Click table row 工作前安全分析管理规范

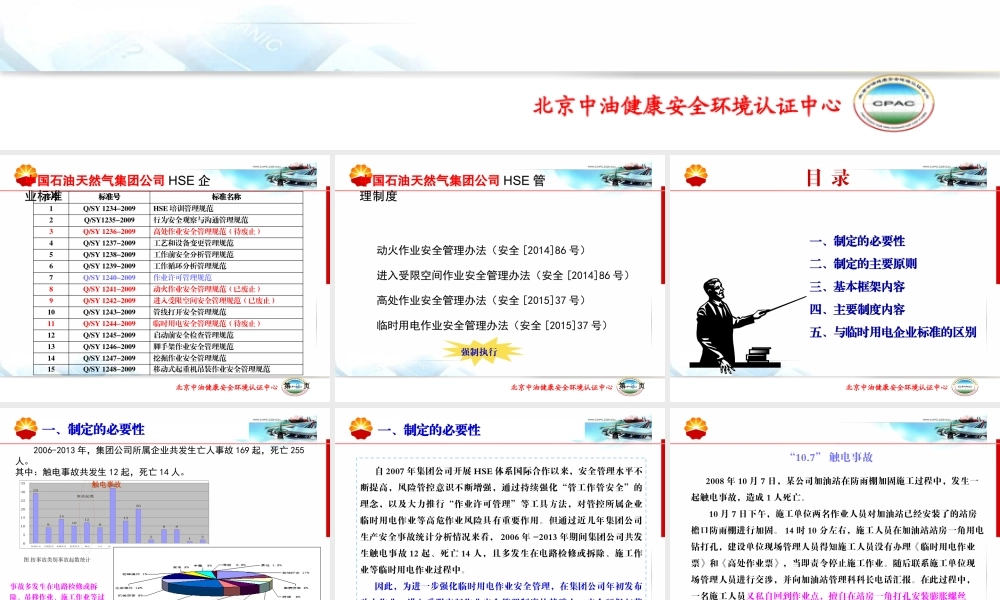point(168,254)
